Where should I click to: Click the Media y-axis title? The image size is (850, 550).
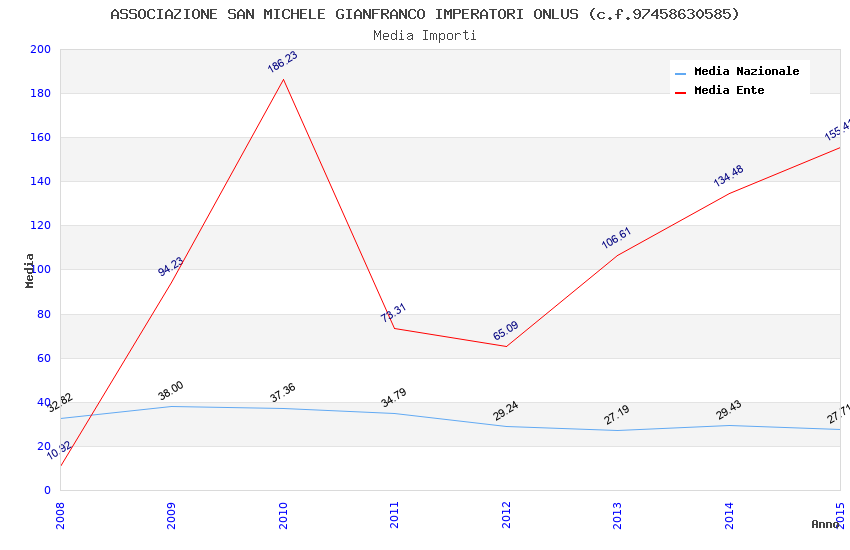29,270
